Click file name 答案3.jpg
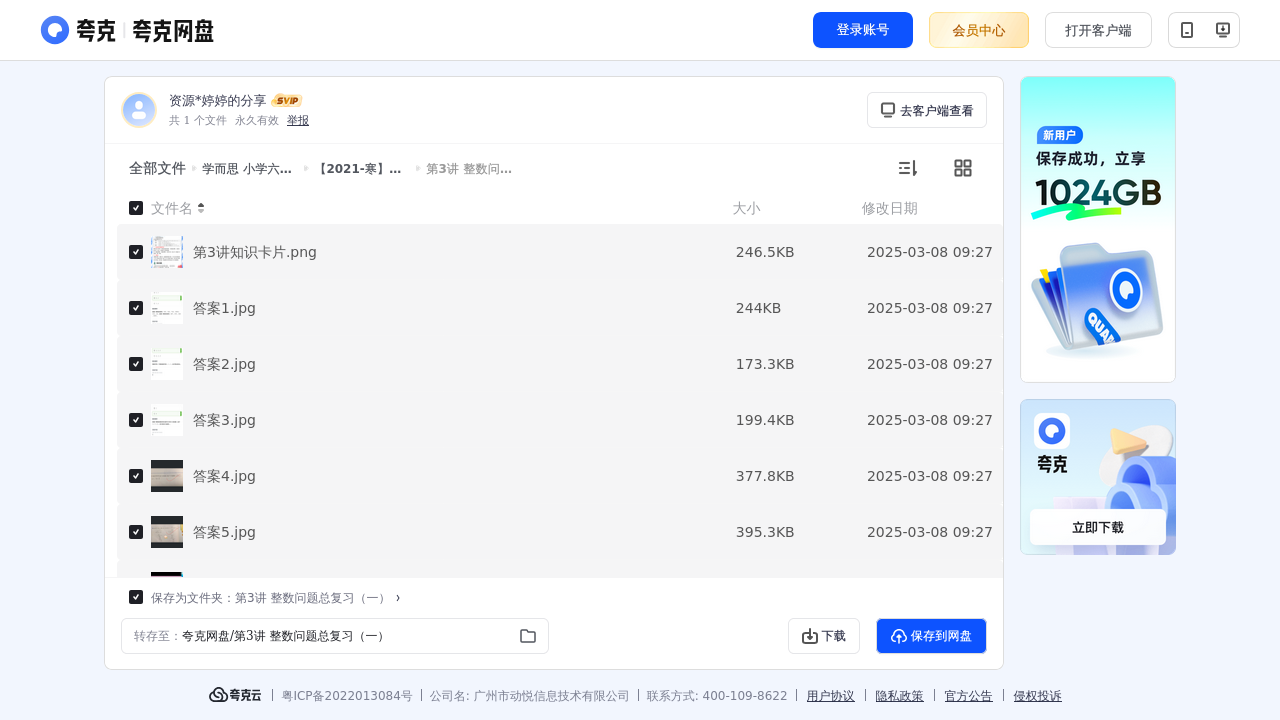The height and width of the screenshot is (720, 1280). [224, 420]
